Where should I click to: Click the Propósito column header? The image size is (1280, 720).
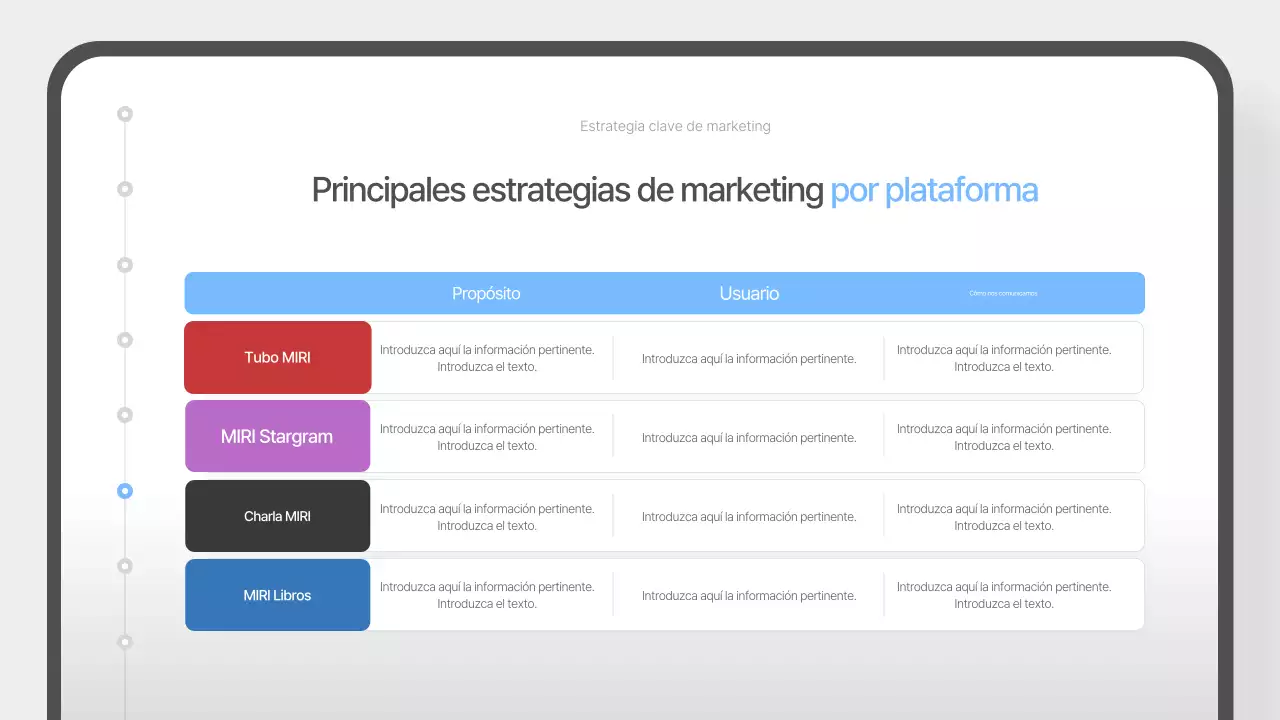point(486,293)
